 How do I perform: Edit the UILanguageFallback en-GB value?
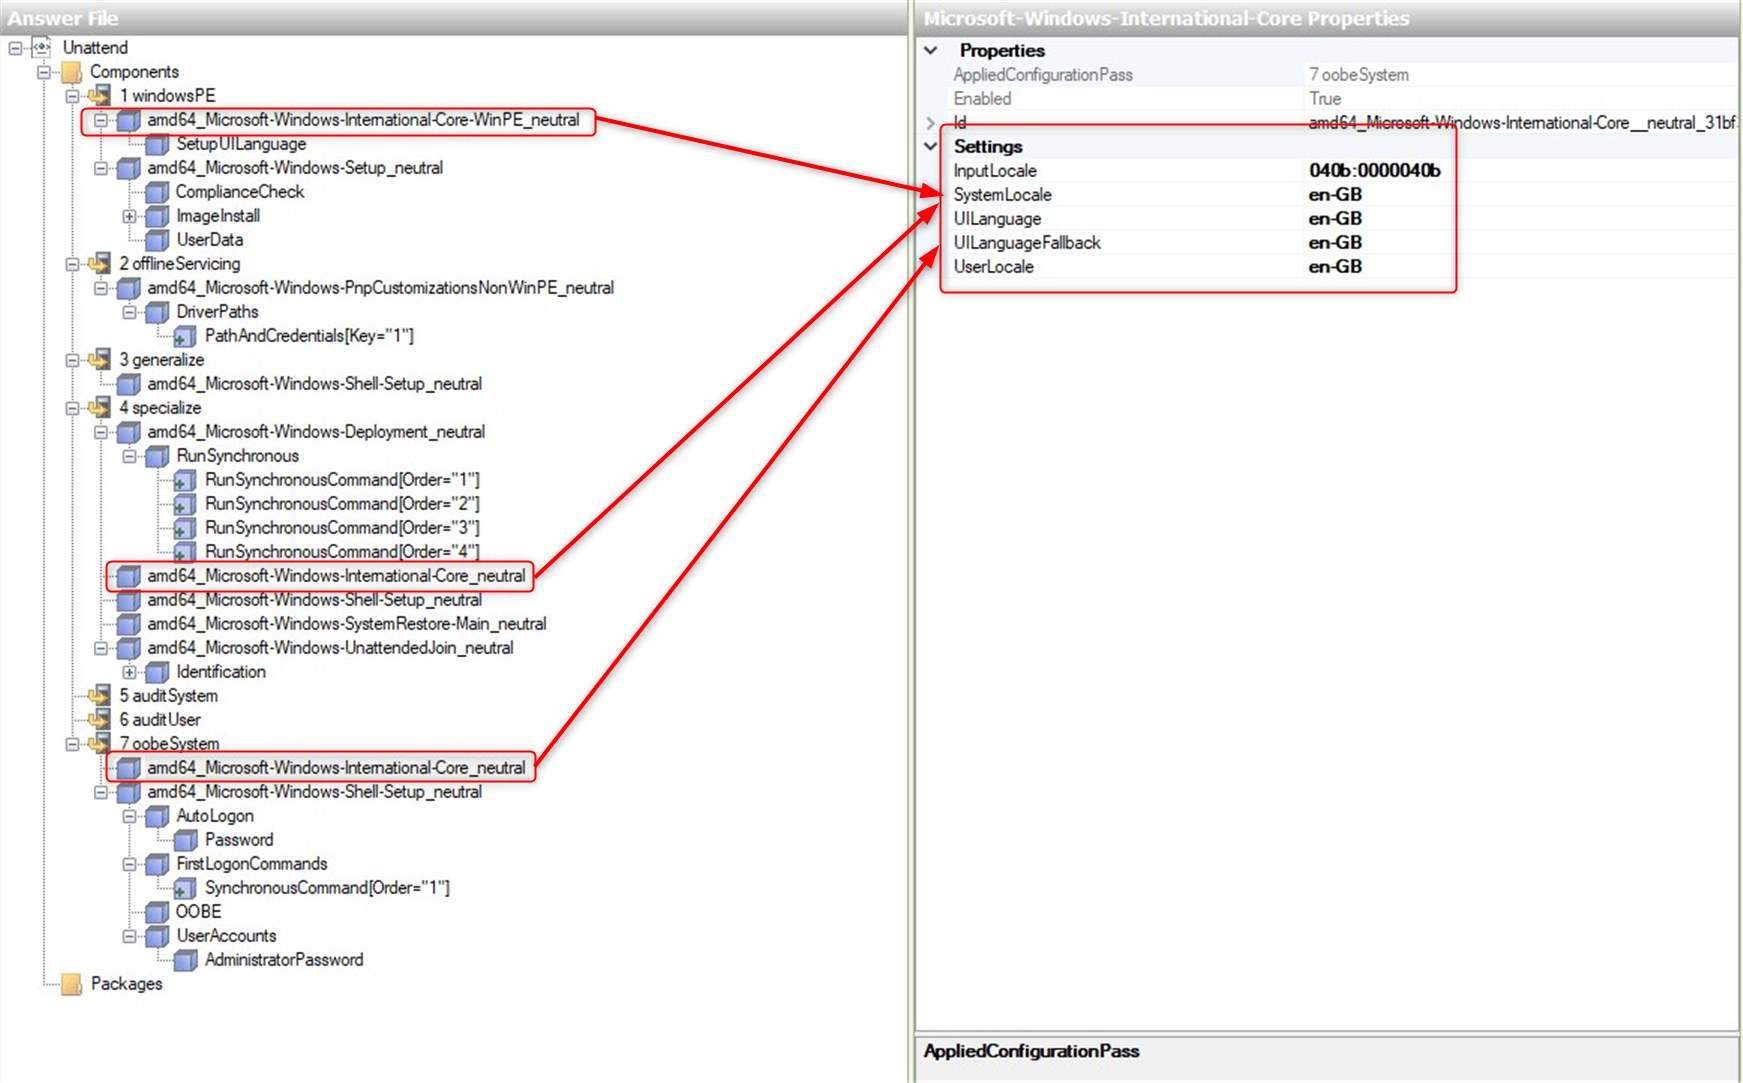point(1335,243)
